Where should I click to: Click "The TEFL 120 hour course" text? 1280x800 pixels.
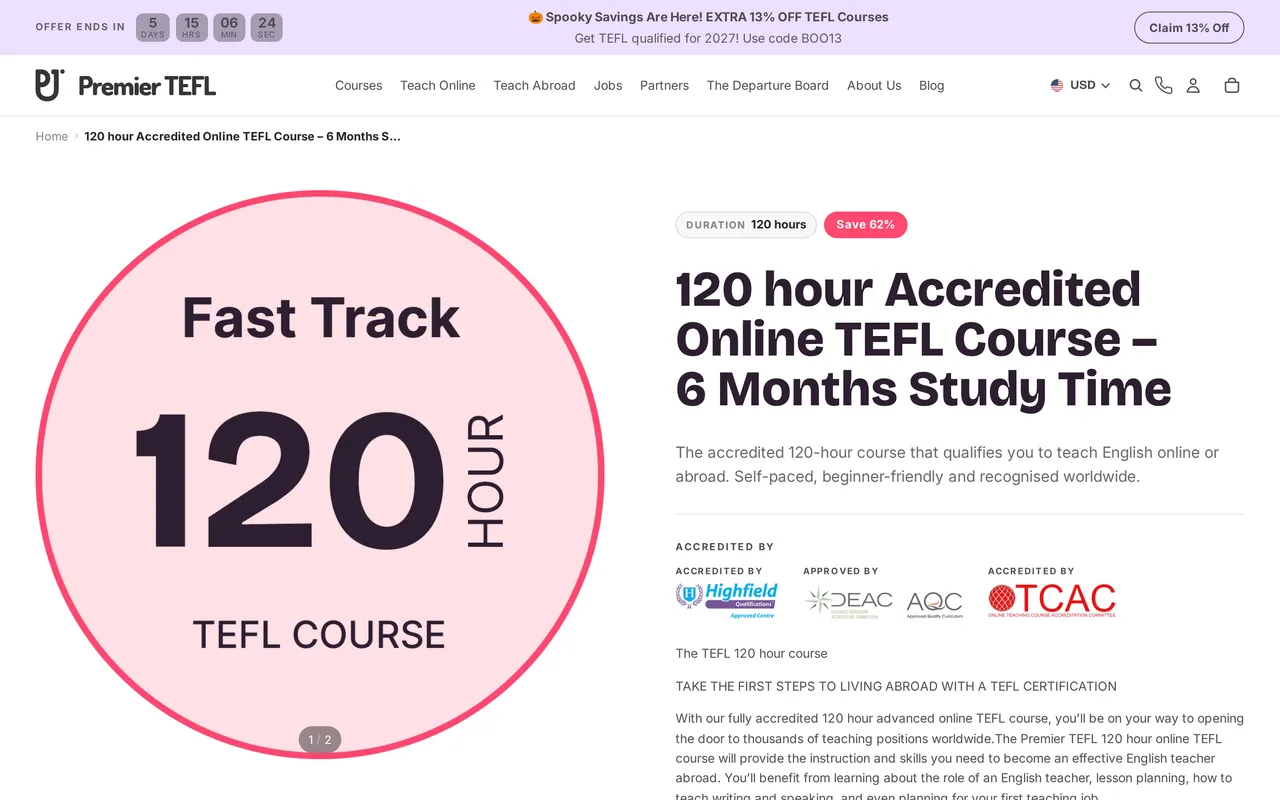(x=752, y=654)
